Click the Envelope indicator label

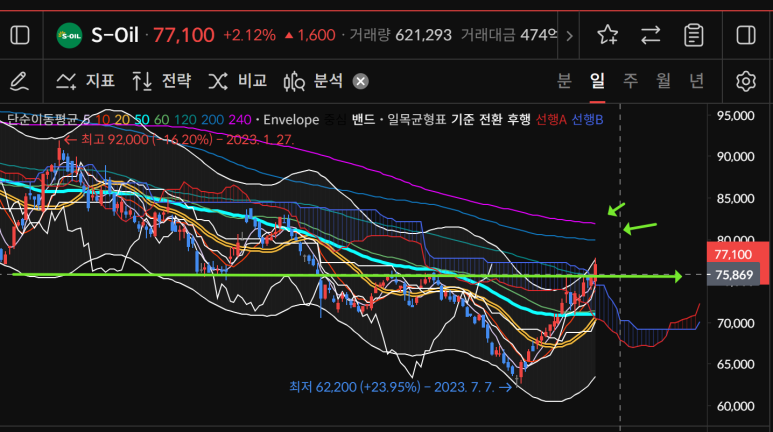click(x=291, y=119)
